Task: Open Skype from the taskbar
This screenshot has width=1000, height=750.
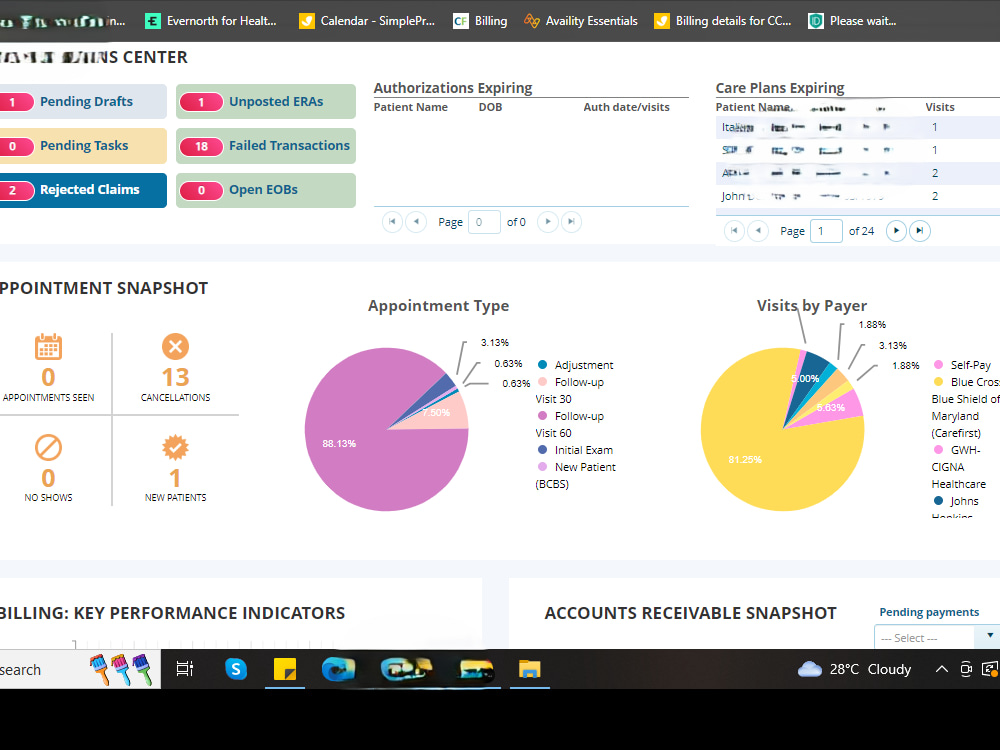Action: click(x=236, y=669)
